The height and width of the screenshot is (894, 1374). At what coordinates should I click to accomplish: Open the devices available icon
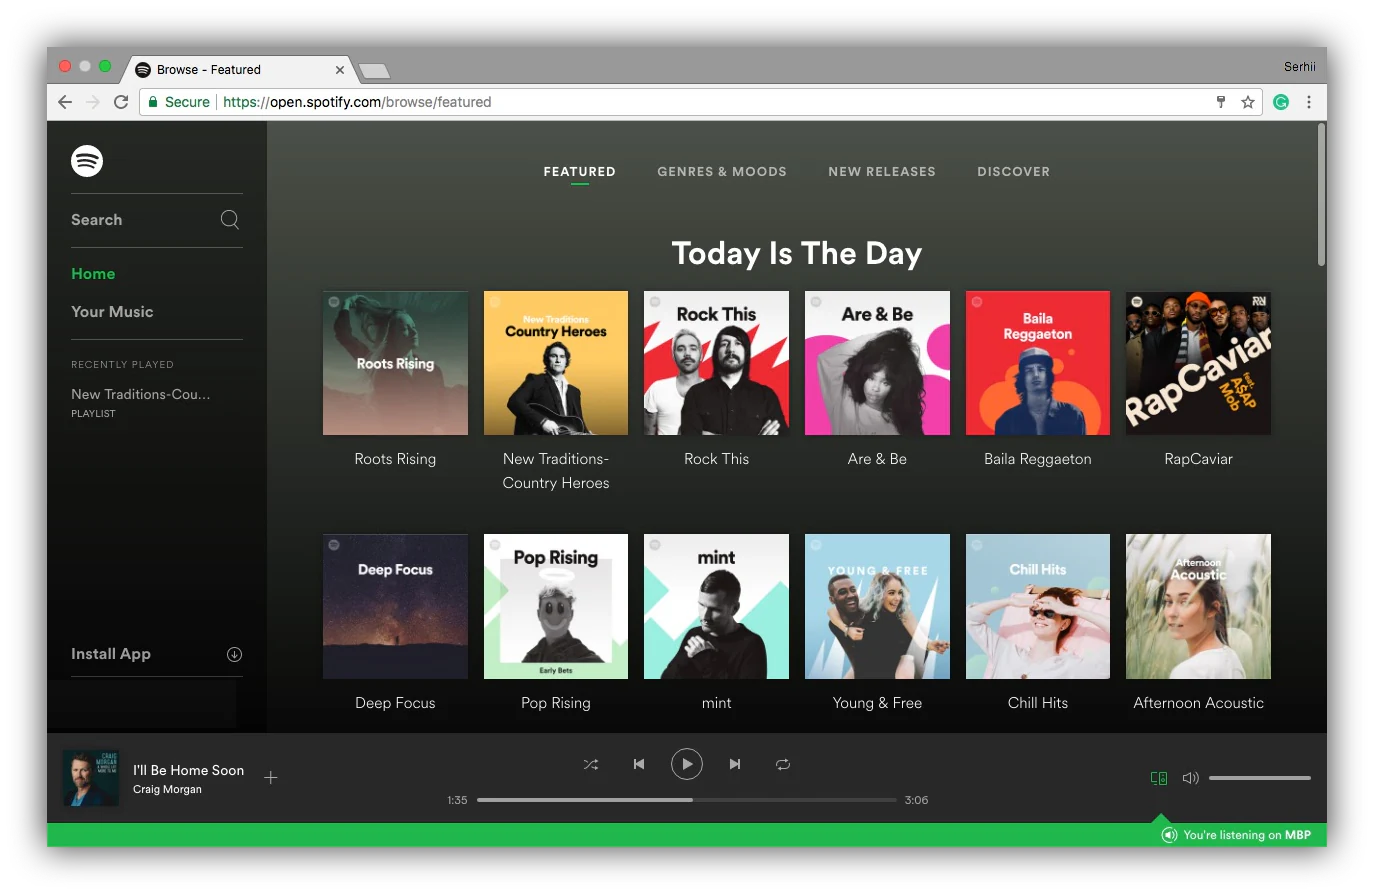tap(1159, 777)
